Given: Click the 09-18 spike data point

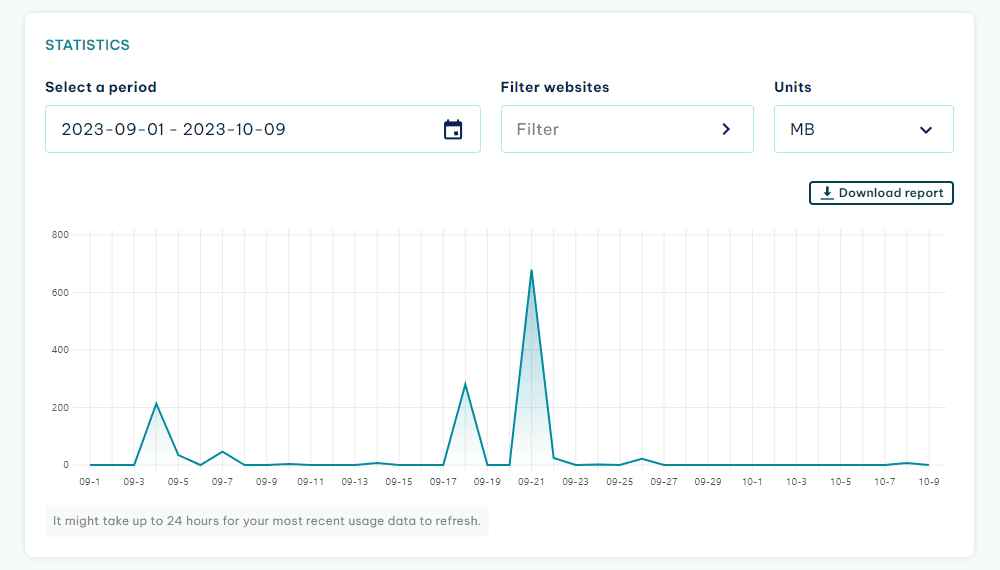Looking at the screenshot, I should point(465,383).
